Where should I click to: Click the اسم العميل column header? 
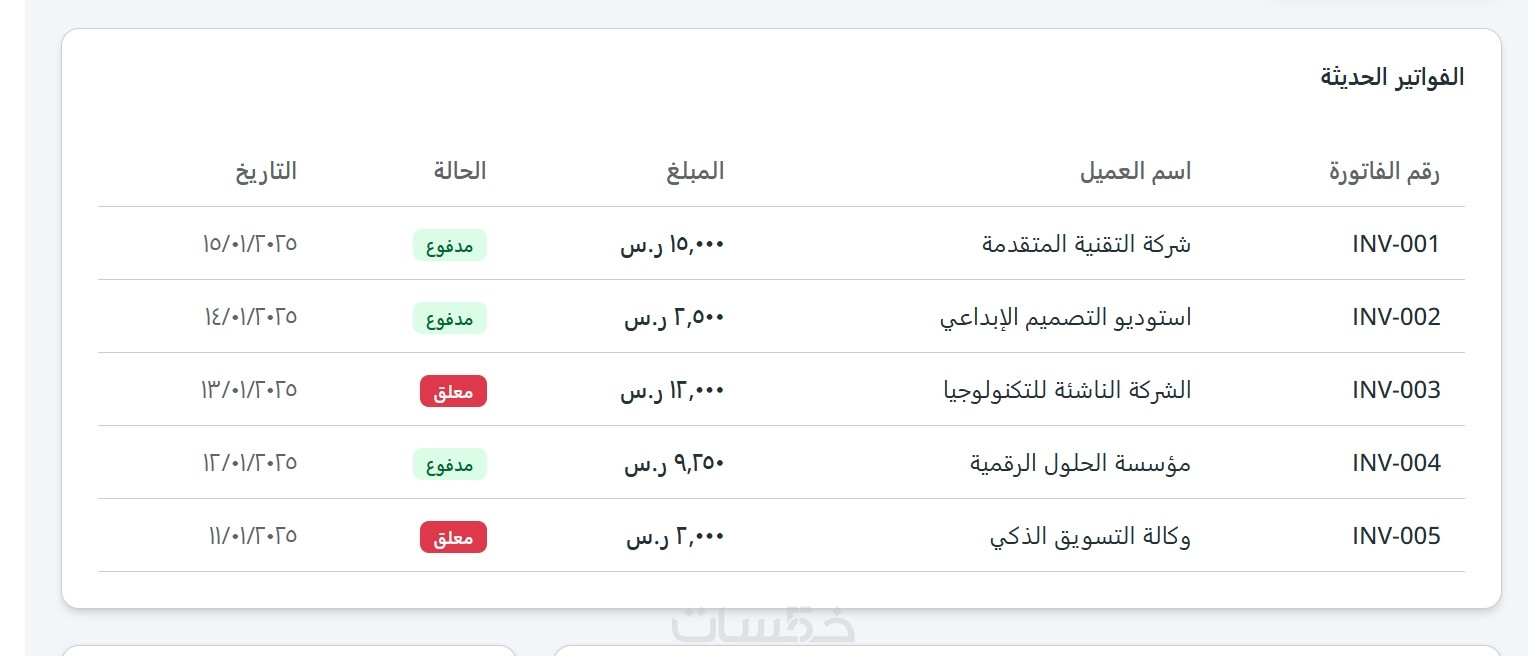tap(1135, 171)
